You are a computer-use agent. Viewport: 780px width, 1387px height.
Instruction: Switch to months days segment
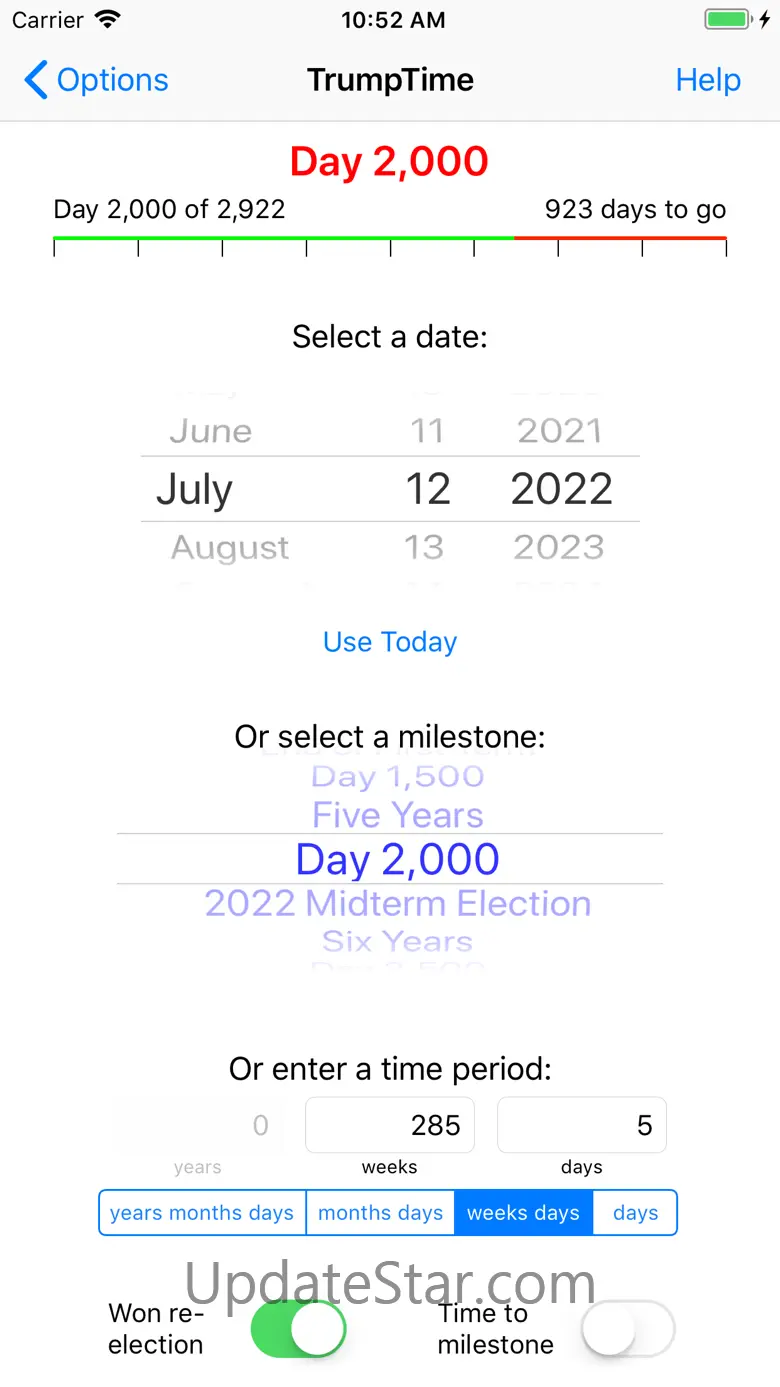coord(380,1213)
